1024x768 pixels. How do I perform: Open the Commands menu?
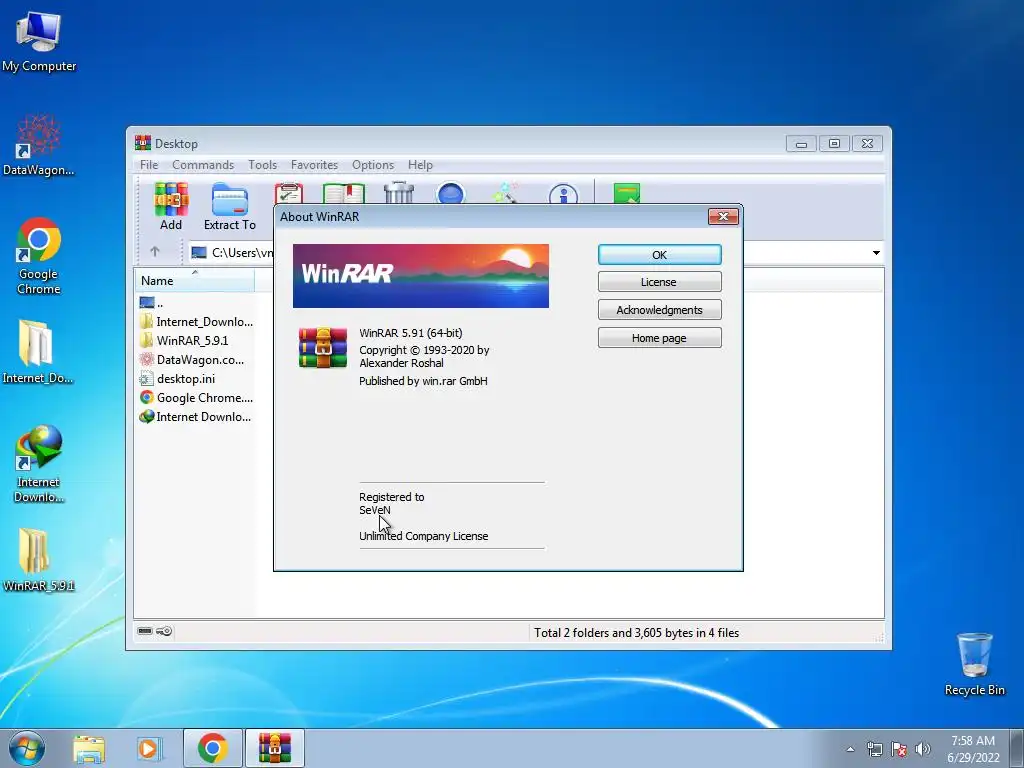click(203, 165)
